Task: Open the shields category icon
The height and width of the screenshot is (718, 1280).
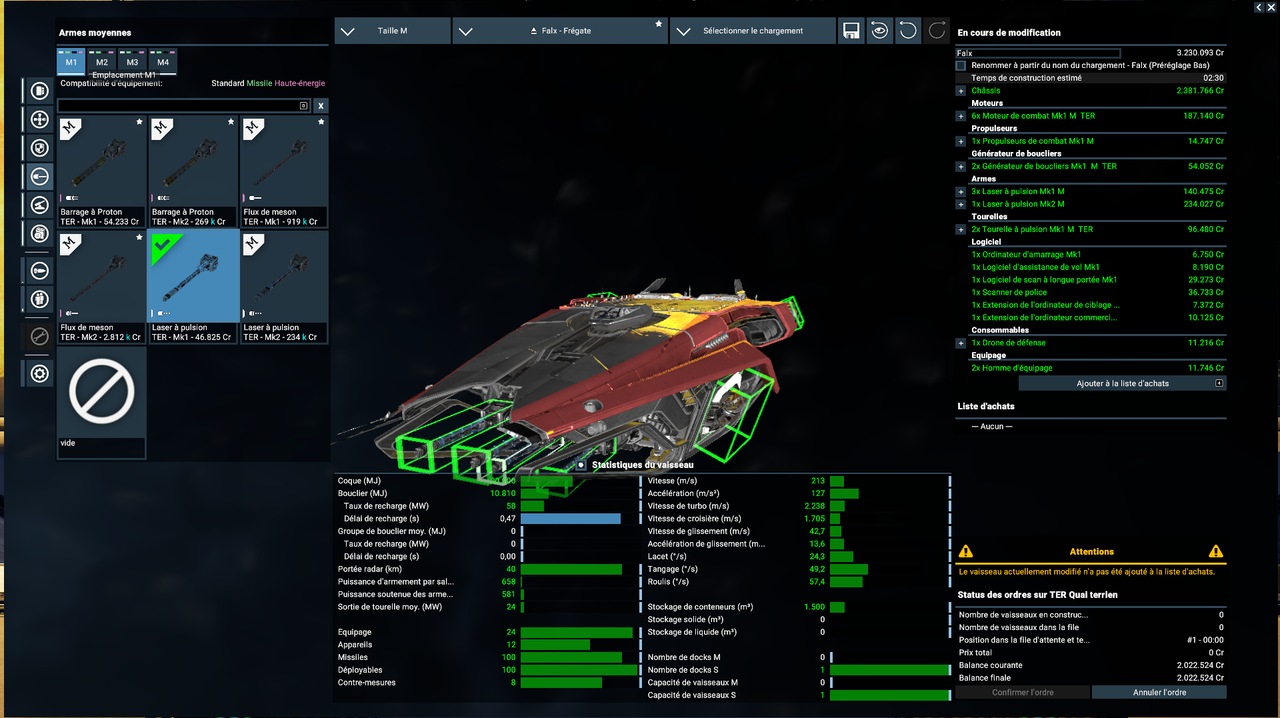Action: click(39, 148)
